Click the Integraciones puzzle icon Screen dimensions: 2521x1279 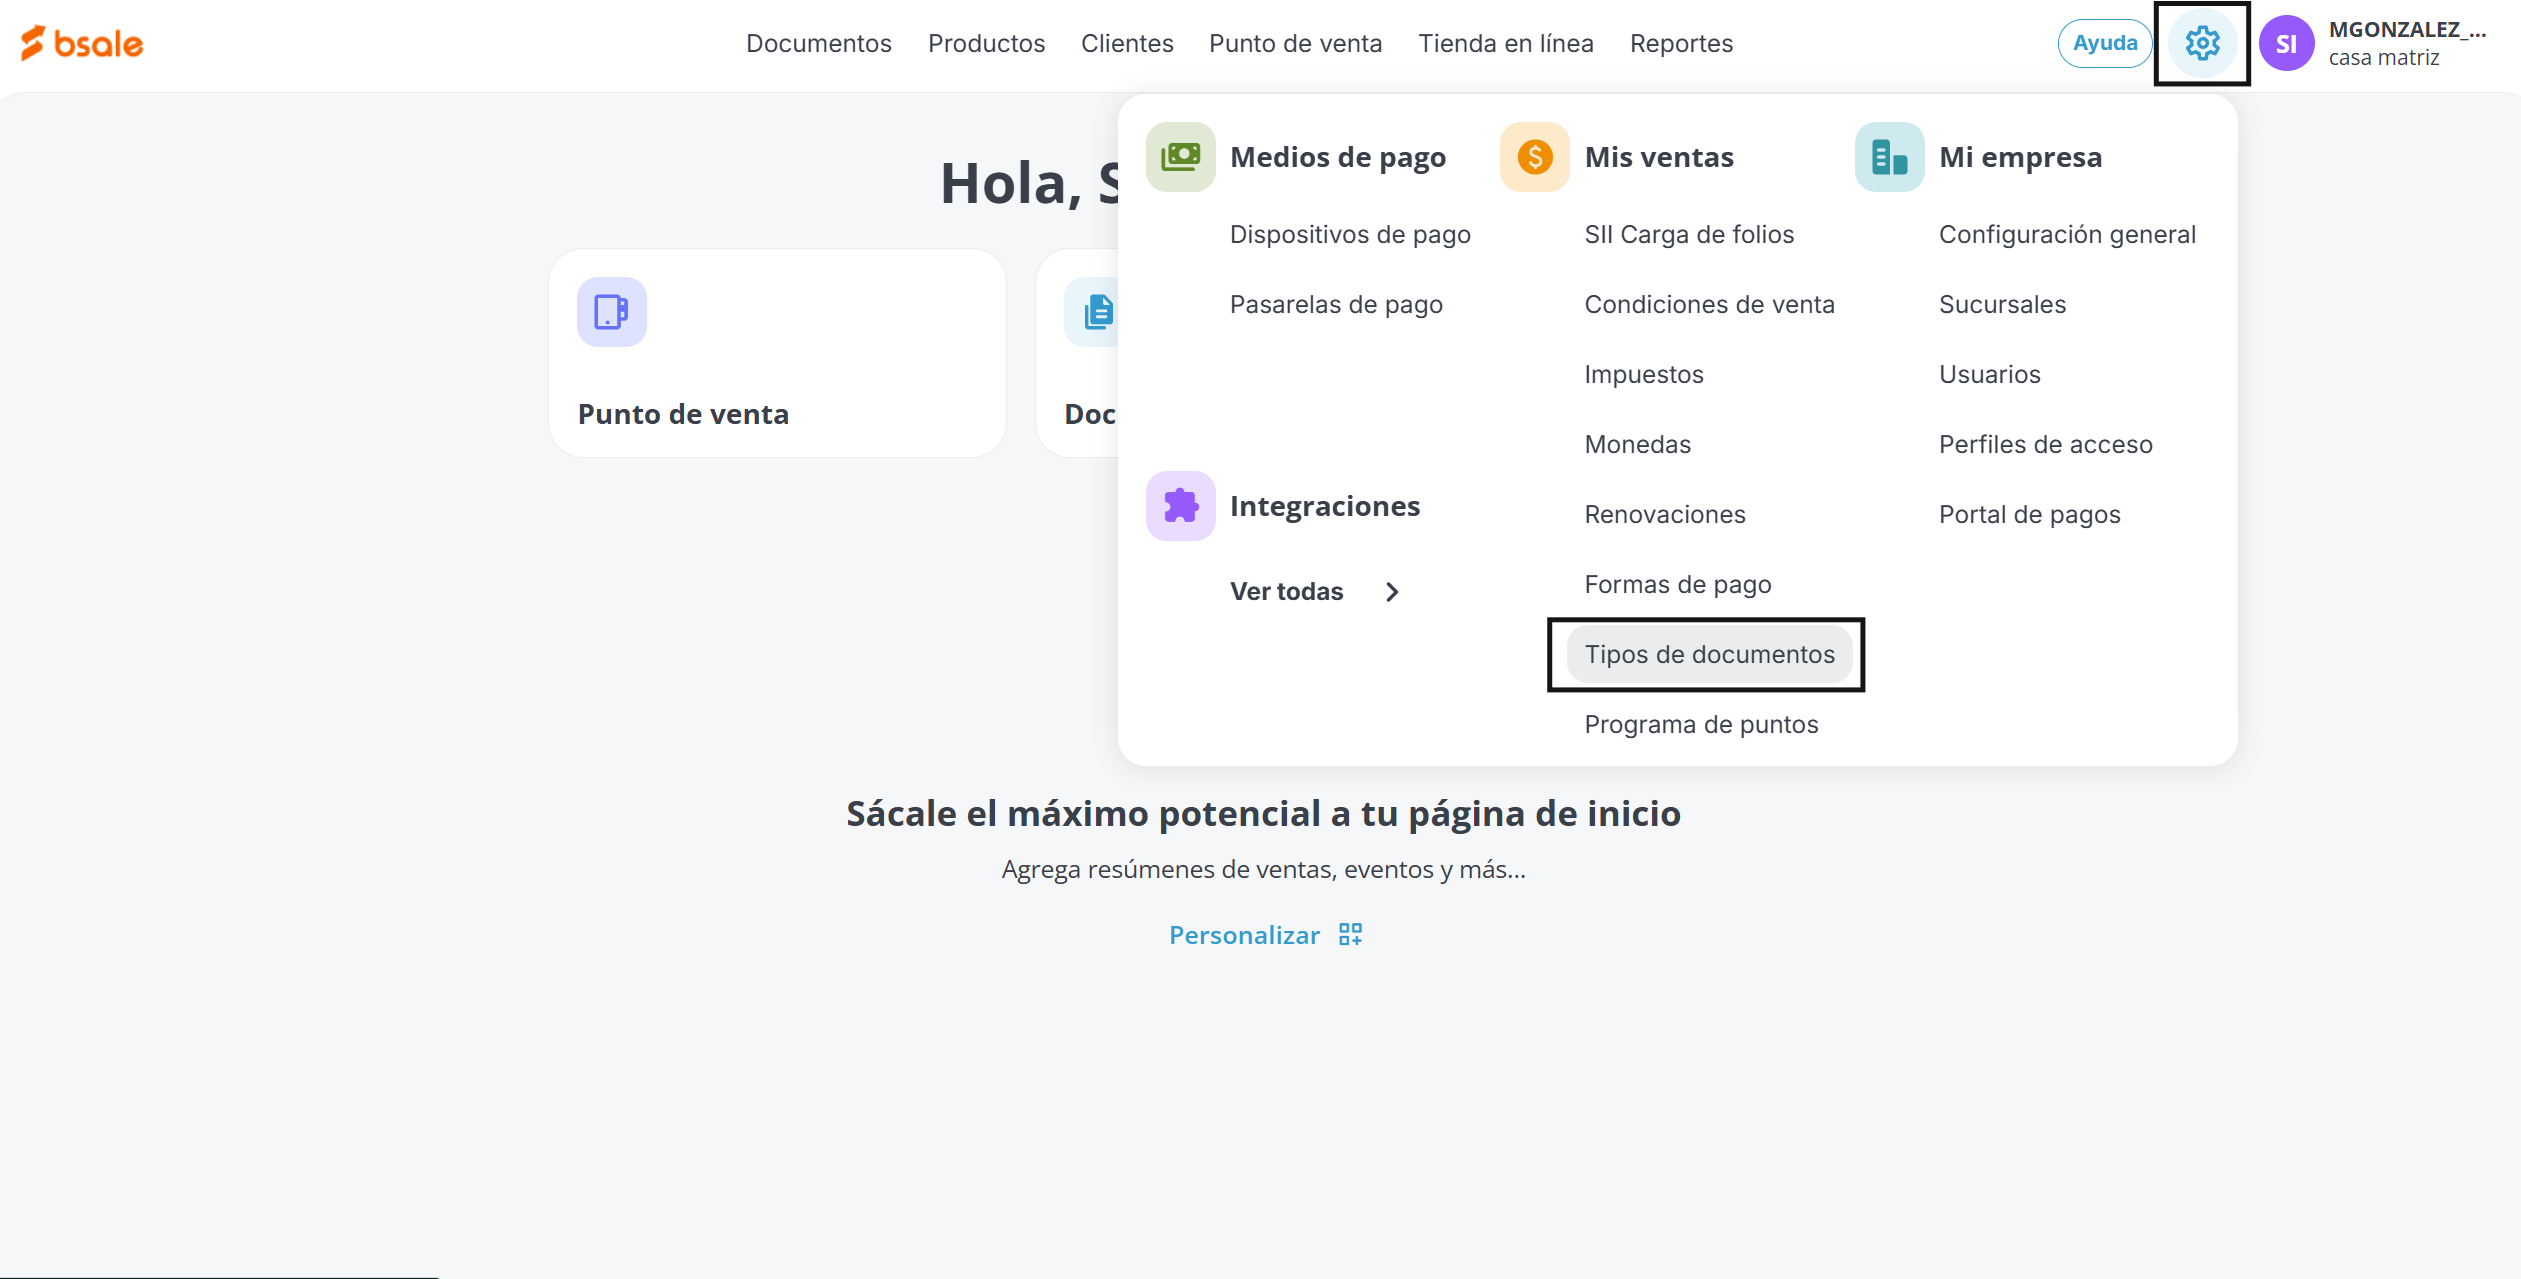click(x=1180, y=506)
